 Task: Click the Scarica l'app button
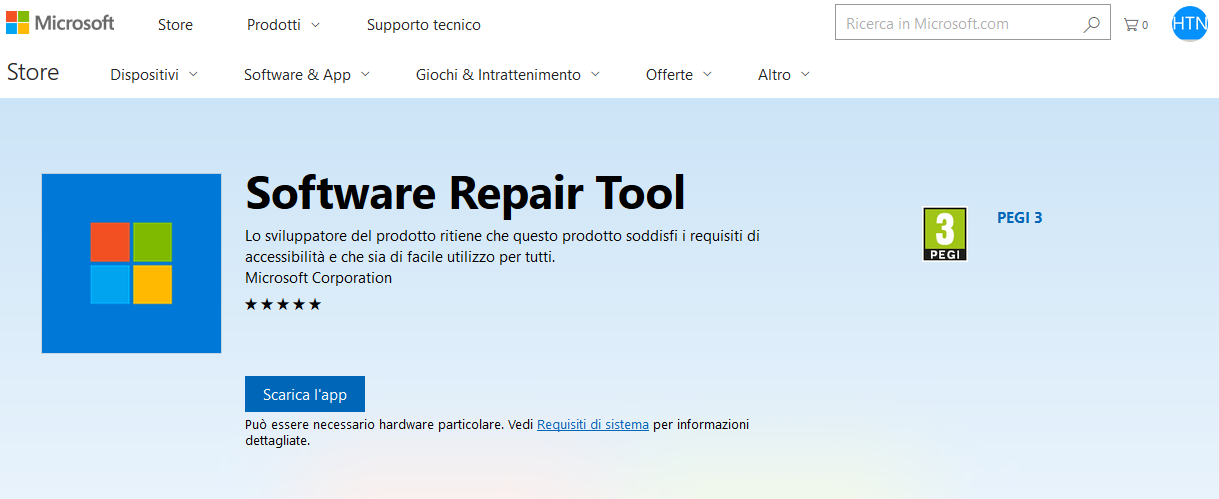click(x=305, y=394)
